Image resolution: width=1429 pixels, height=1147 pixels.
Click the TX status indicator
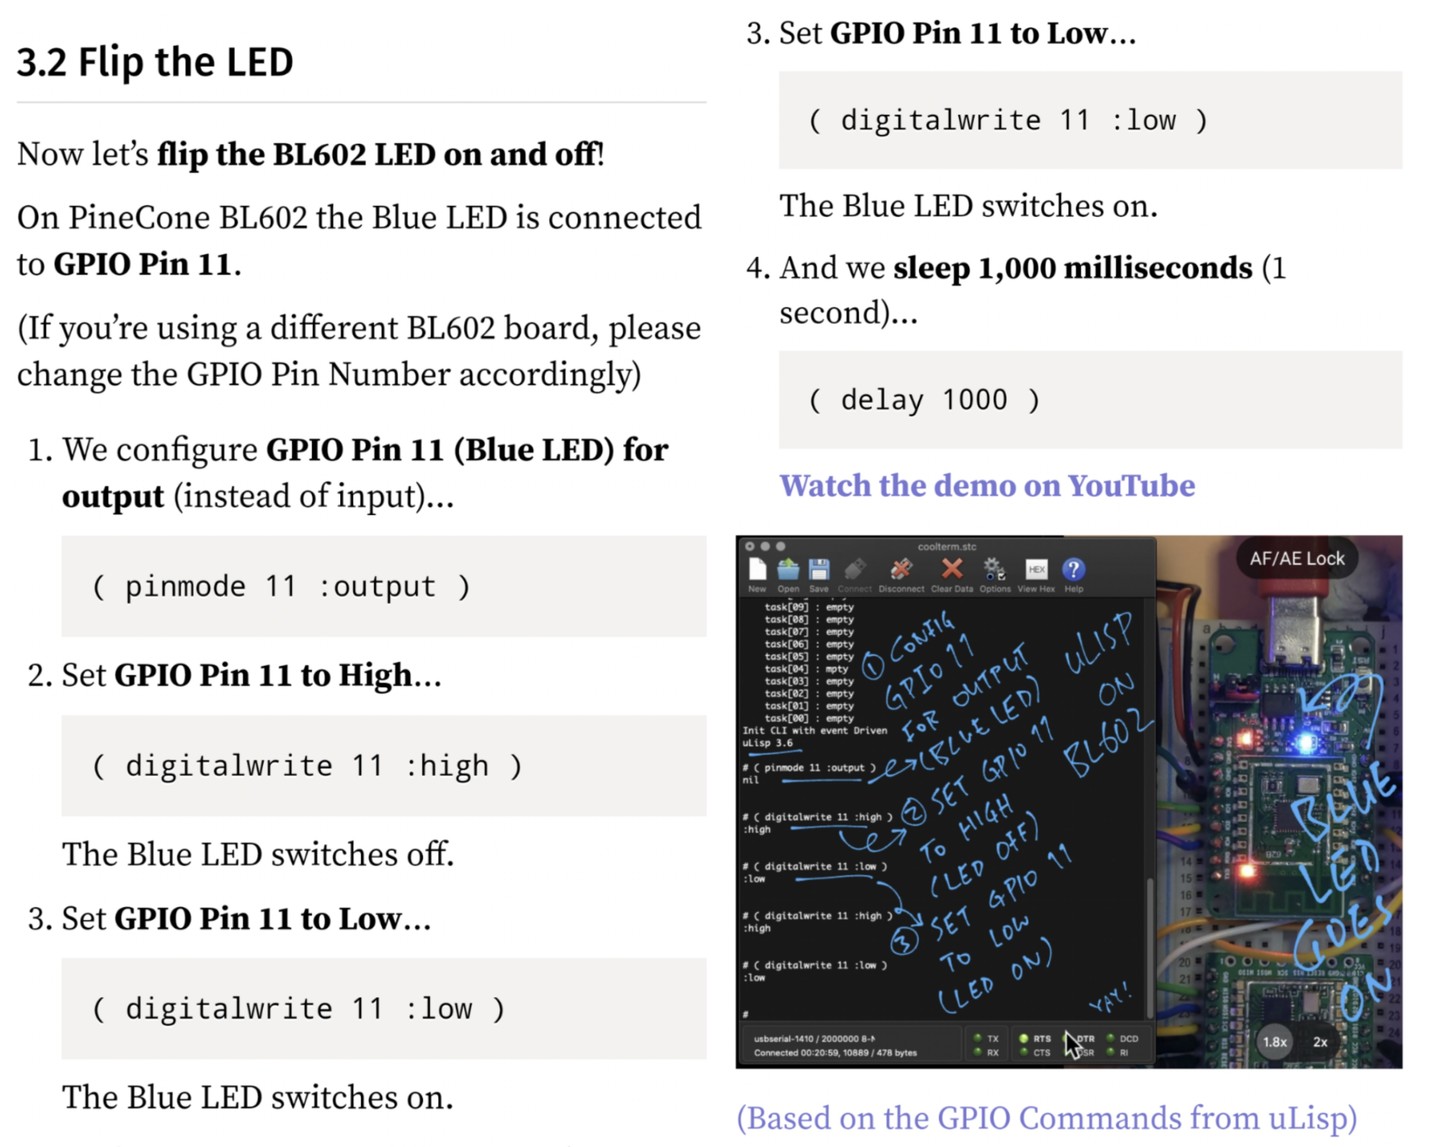[x=978, y=1039]
